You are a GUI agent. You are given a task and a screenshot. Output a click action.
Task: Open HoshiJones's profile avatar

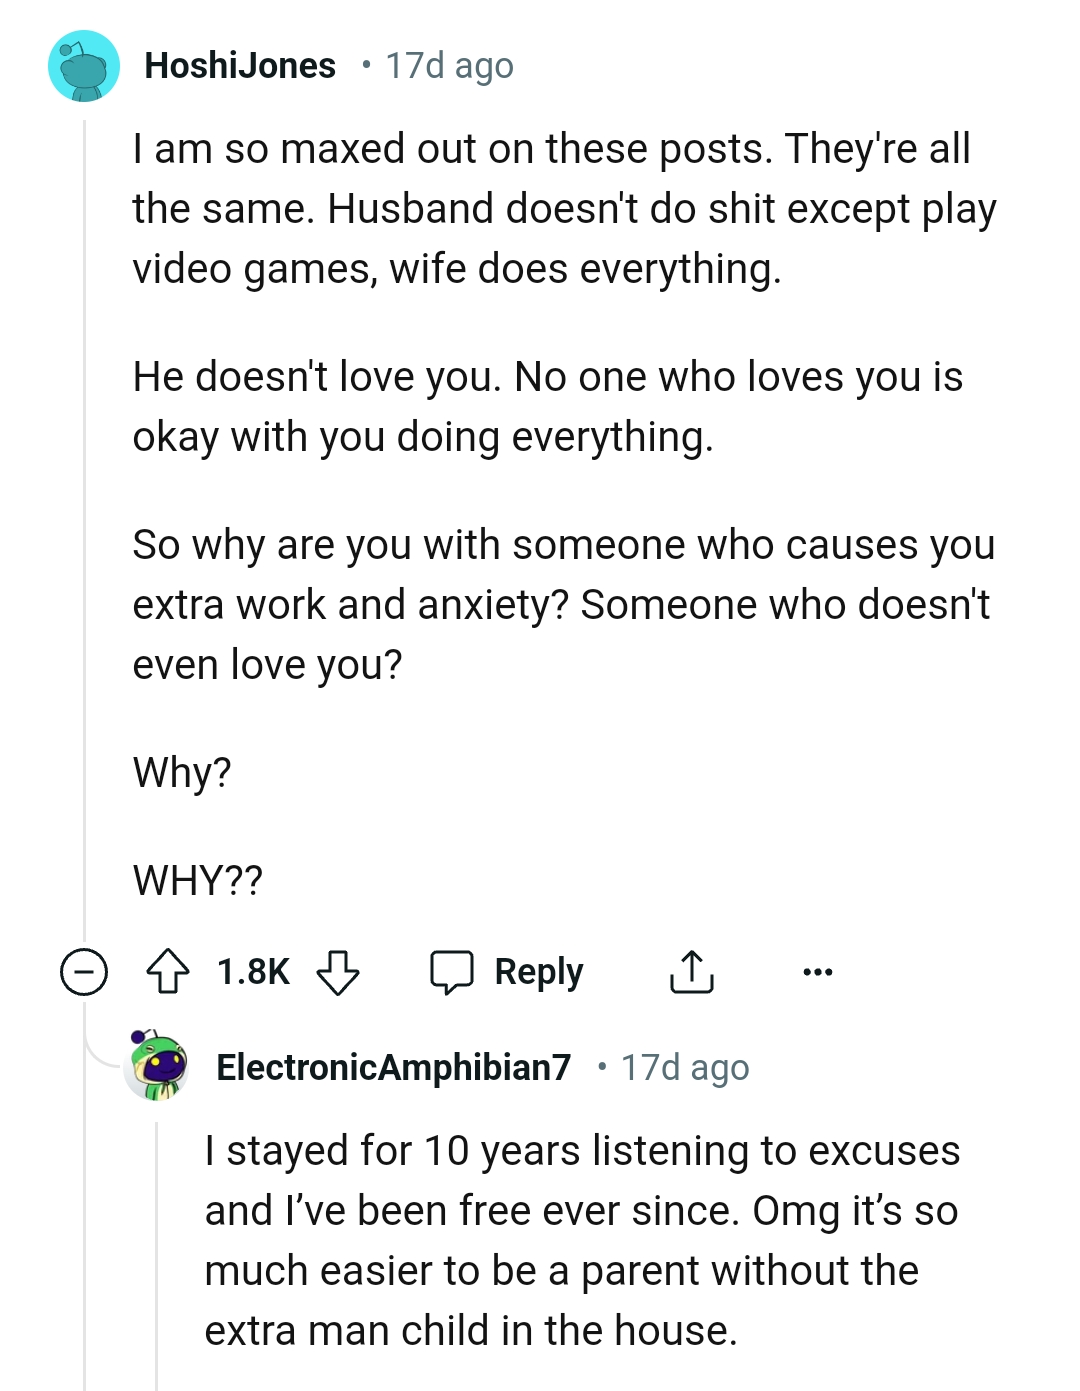coord(83,65)
